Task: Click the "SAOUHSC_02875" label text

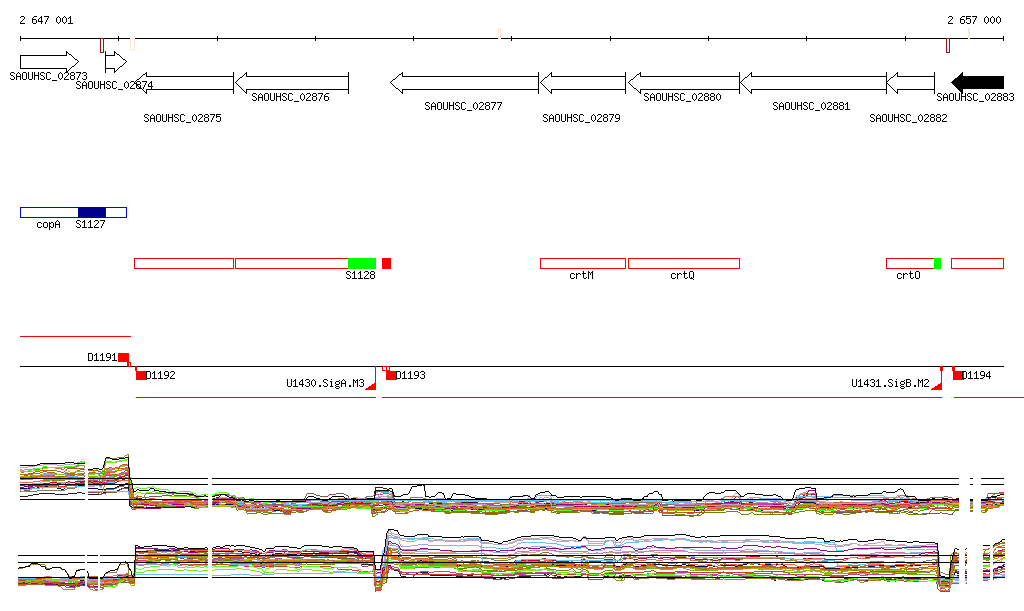Action: 182,118
